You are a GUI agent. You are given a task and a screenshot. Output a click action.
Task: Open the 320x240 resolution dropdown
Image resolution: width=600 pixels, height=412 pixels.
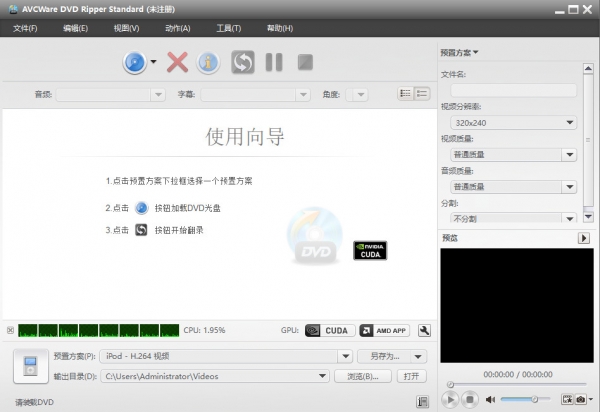click(514, 123)
